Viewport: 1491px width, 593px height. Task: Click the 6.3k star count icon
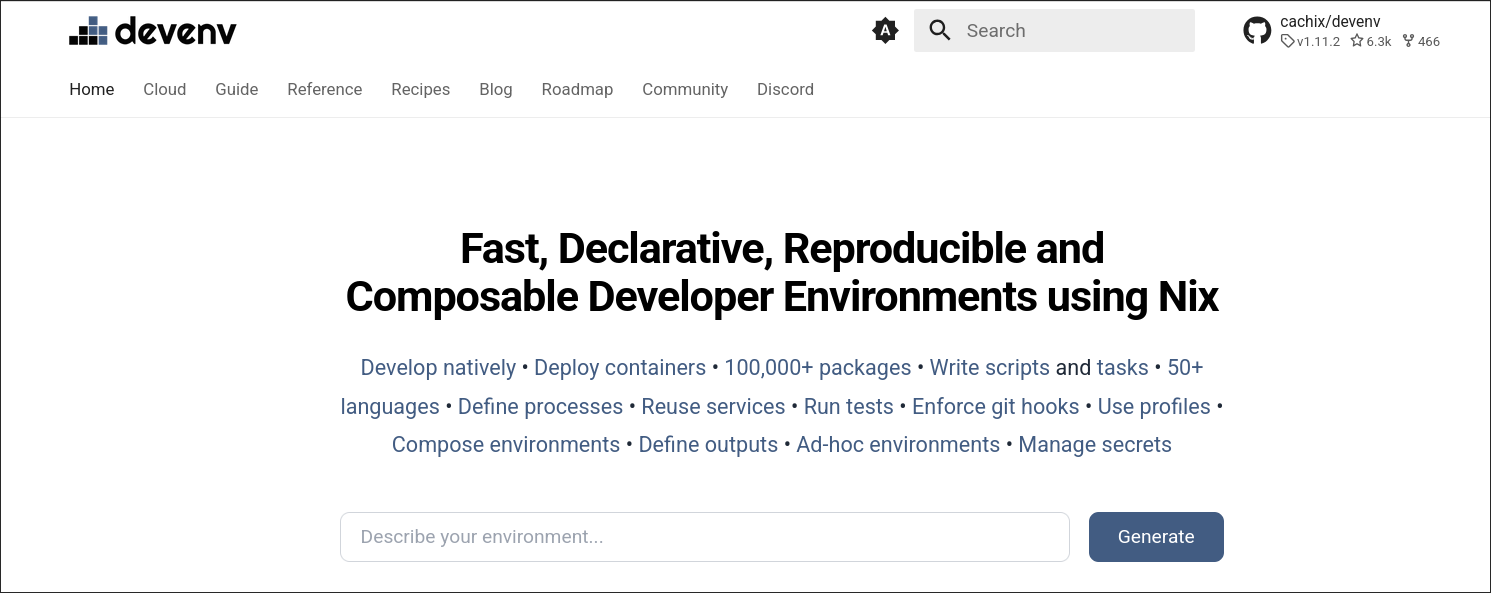tap(1356, 41)
